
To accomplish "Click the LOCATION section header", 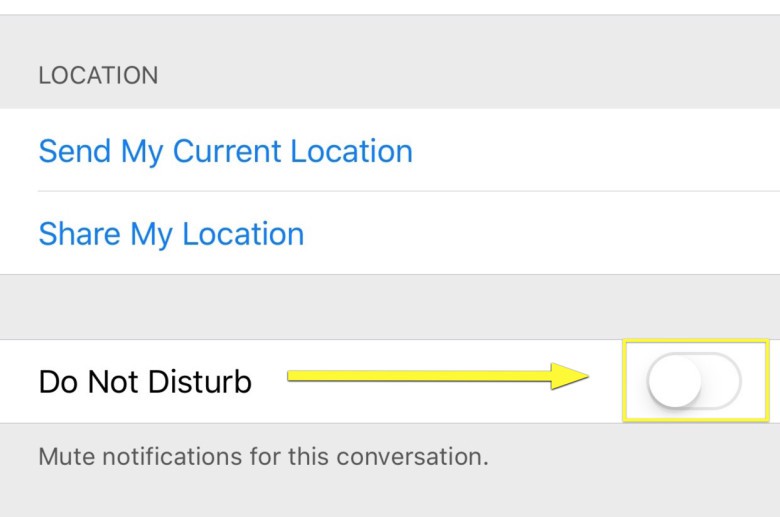I will (x=98, y=76).
